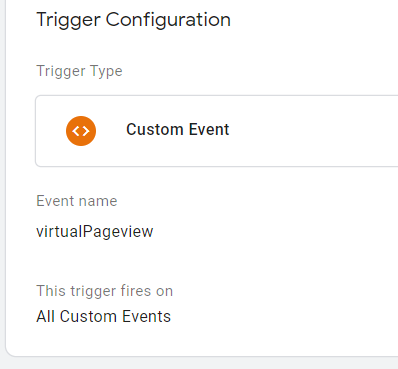Click blank space right of Custom Event text

(313, 131)
